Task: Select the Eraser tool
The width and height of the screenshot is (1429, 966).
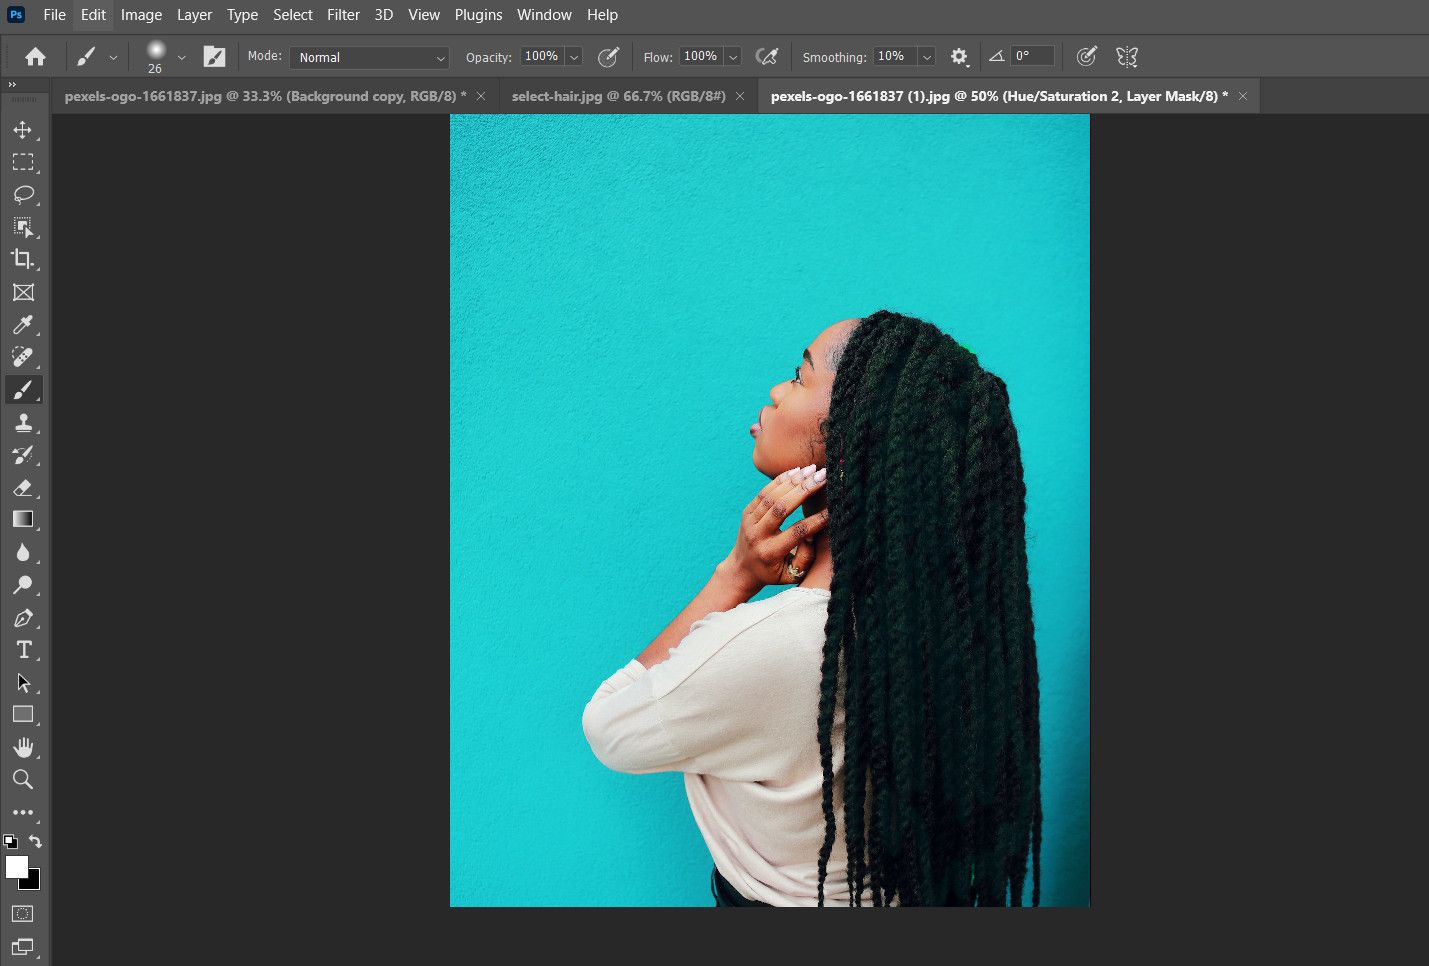Action: [x=24, y=487]
